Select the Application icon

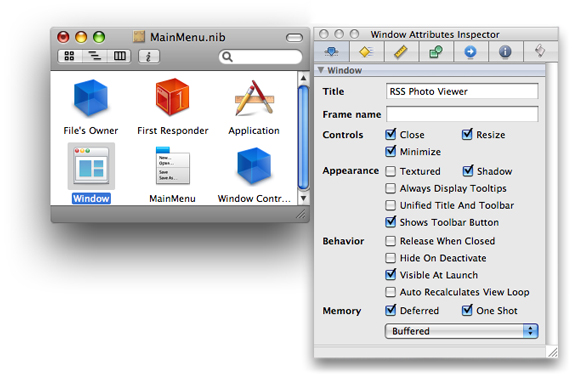click(x=254, y=98)
